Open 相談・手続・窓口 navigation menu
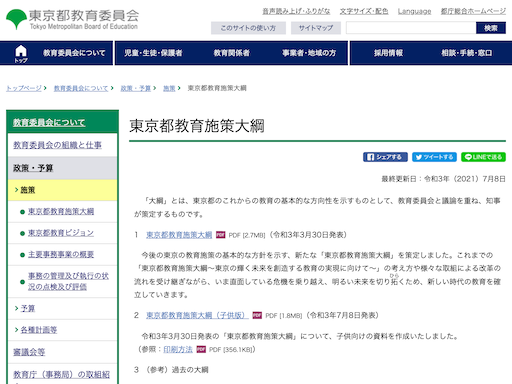 [467, 53]
